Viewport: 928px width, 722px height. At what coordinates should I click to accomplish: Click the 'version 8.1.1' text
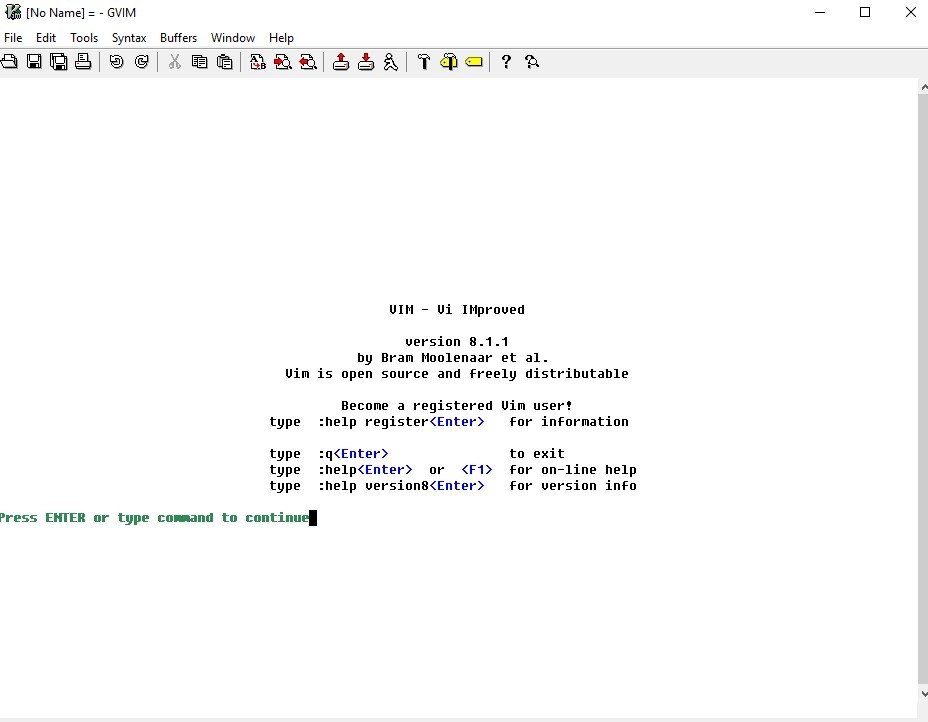click(x=457, y=341)
